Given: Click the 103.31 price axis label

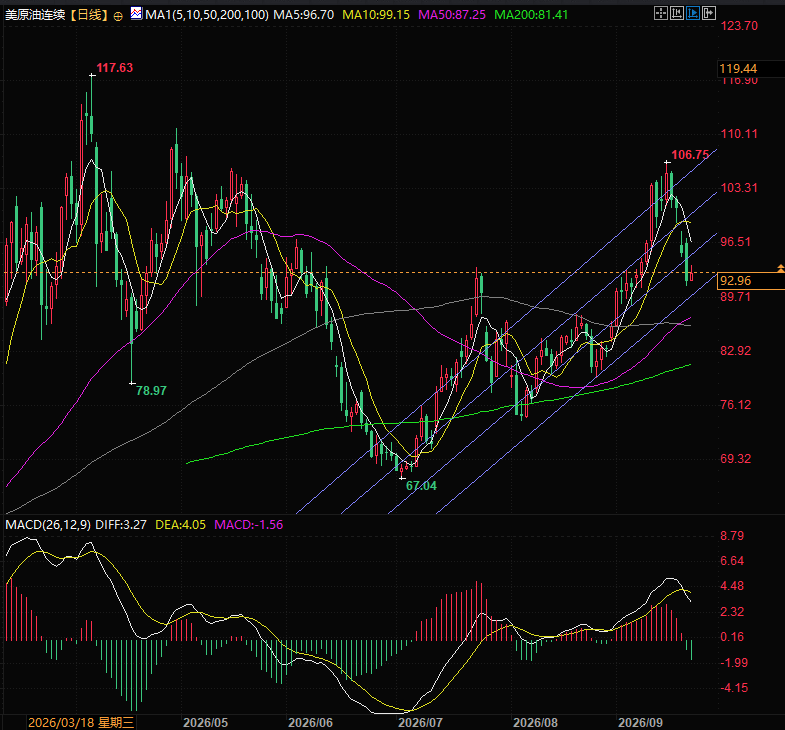Looking at the screenshot, I should point(739,188).
